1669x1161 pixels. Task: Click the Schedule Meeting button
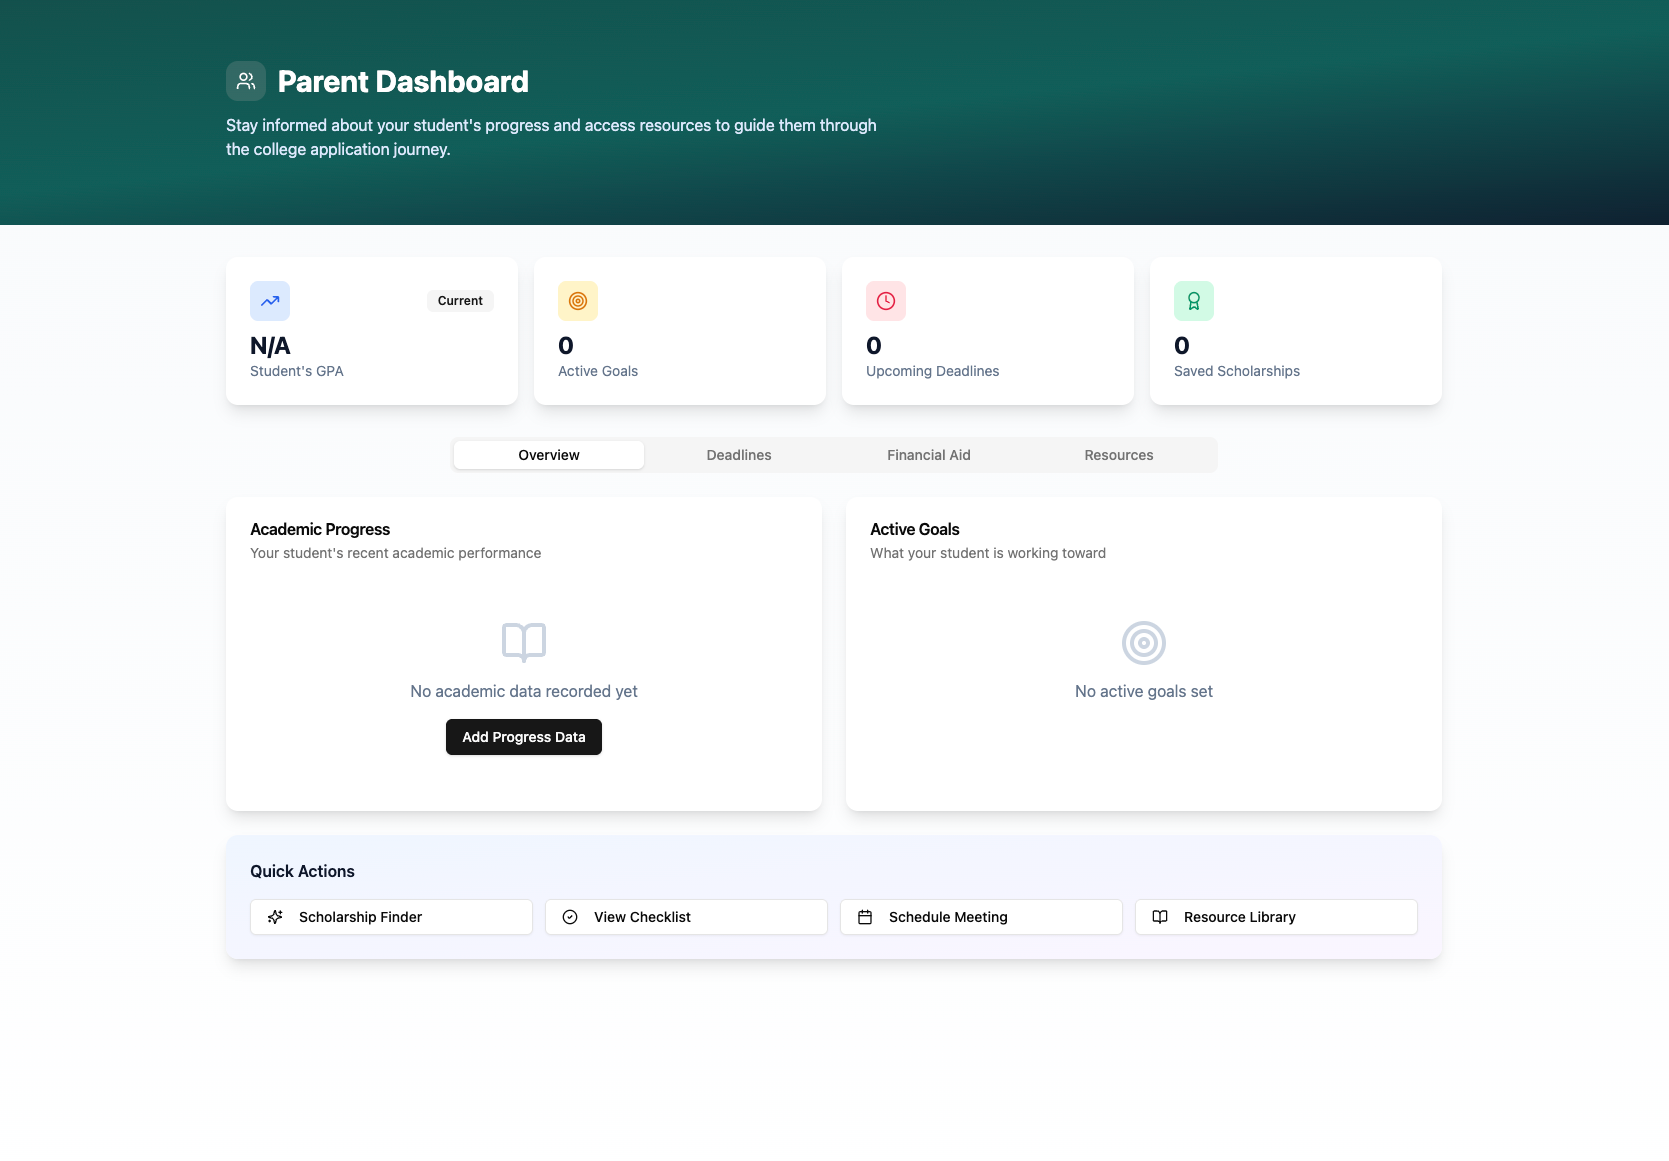click(981, 917)
